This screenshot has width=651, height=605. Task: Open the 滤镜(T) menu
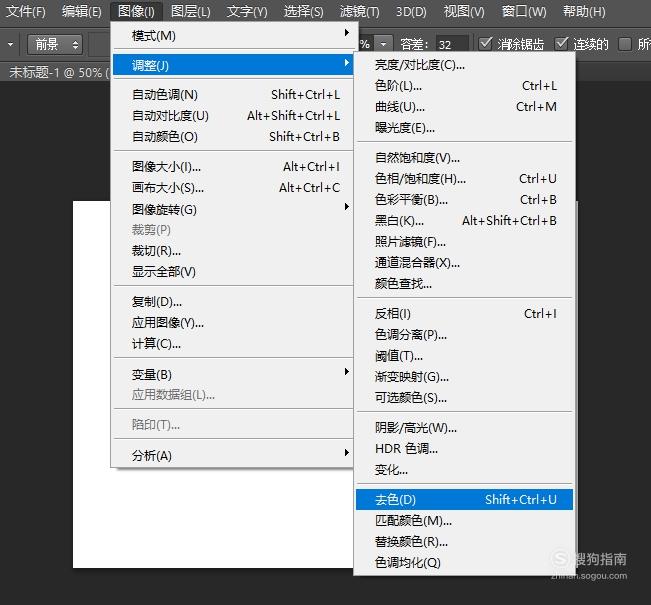coord(359,11)
